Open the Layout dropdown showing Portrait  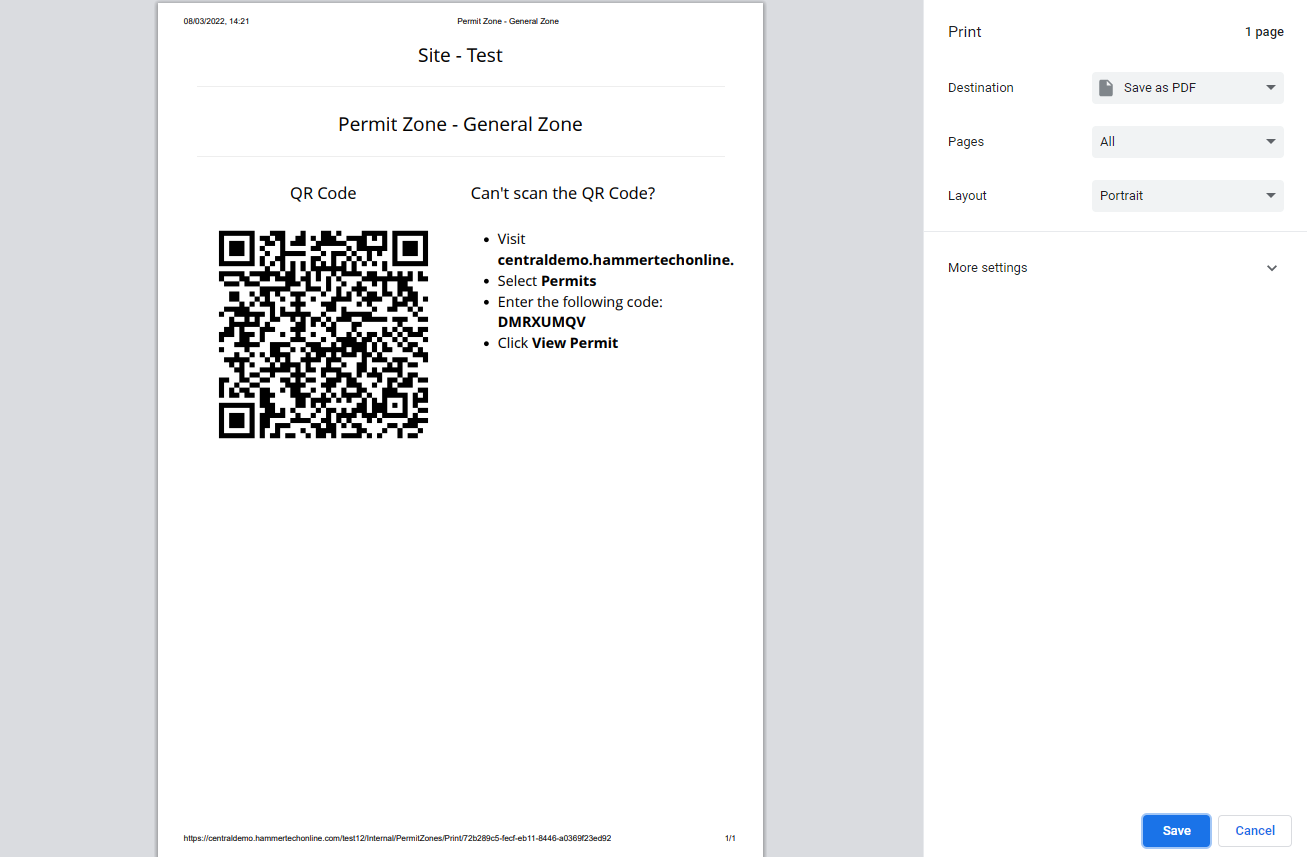tap(1187, 196)
